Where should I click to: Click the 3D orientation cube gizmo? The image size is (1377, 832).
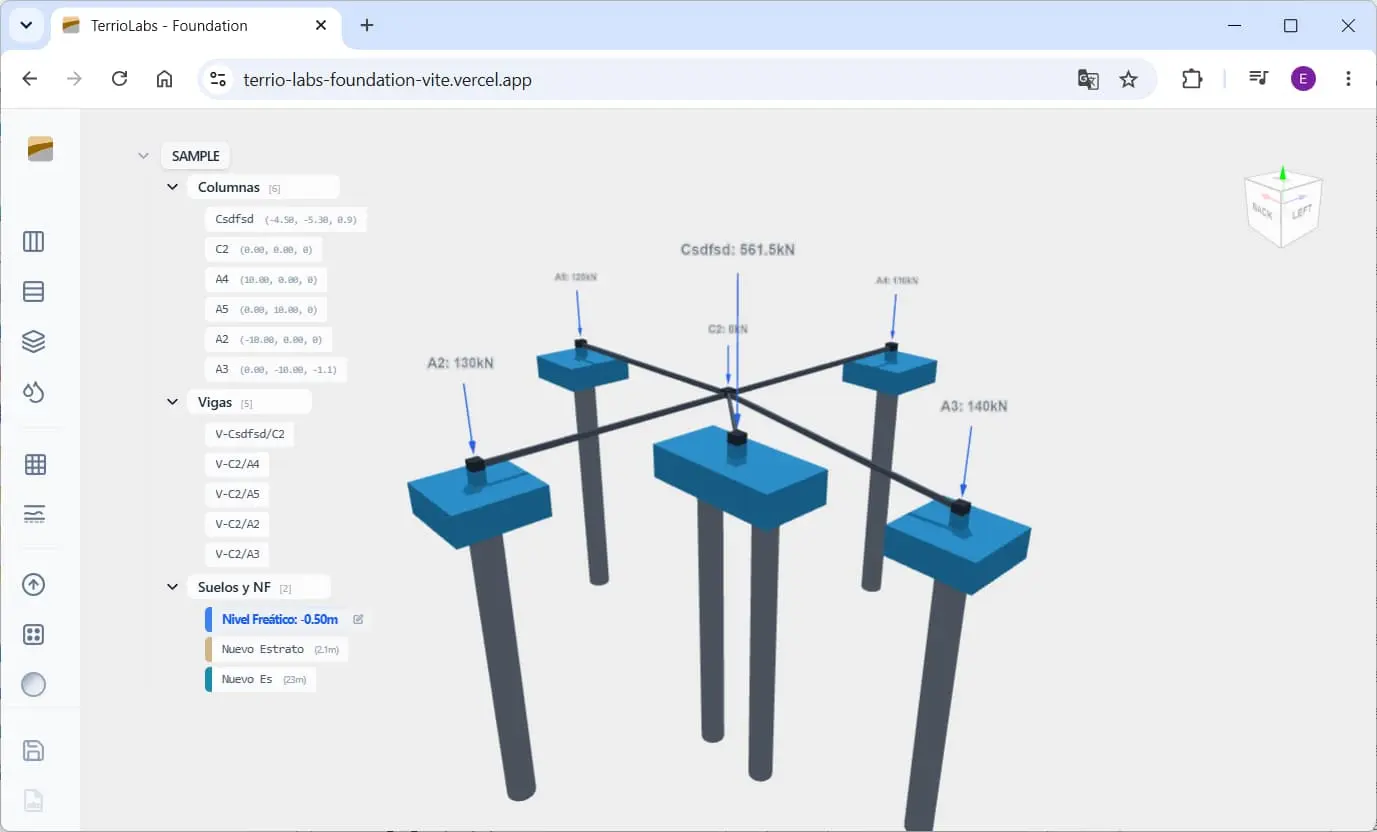click(x=1283, y=208)
